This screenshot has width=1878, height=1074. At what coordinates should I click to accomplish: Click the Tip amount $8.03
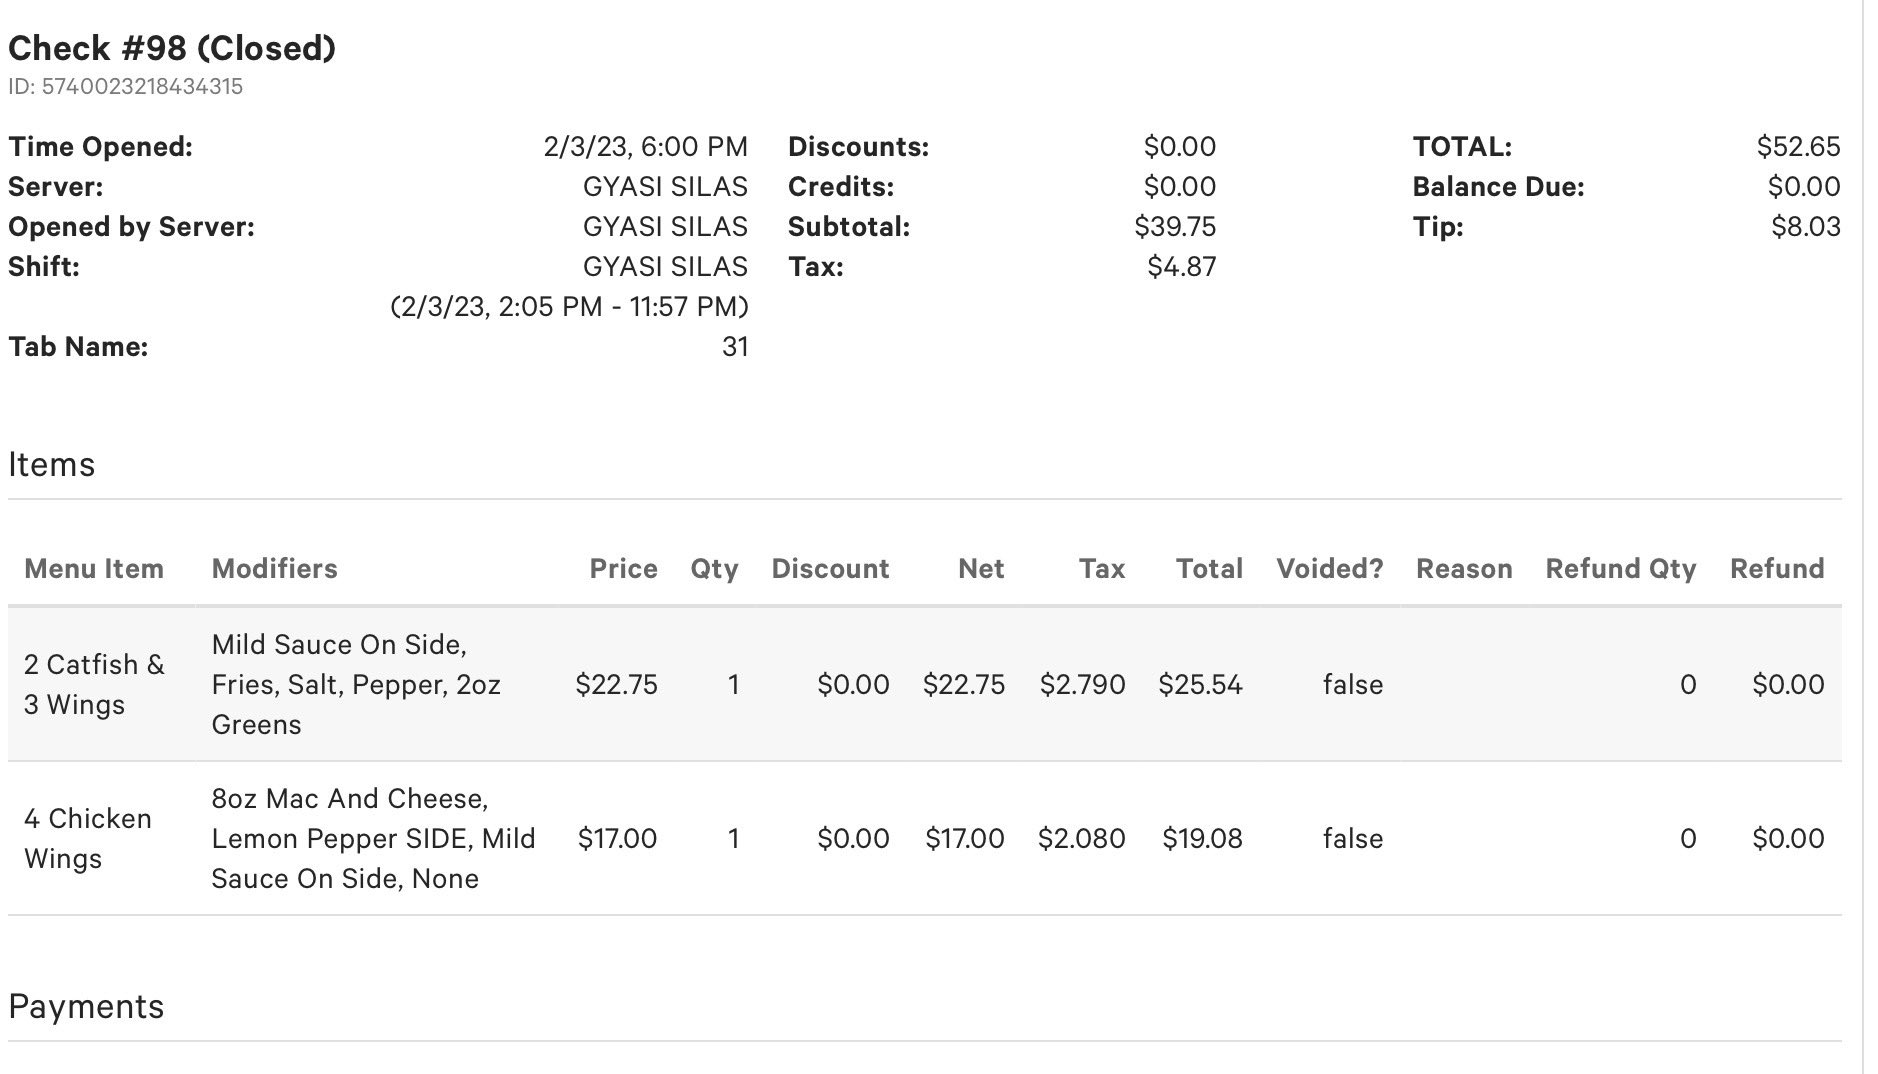click(1805, 227)
